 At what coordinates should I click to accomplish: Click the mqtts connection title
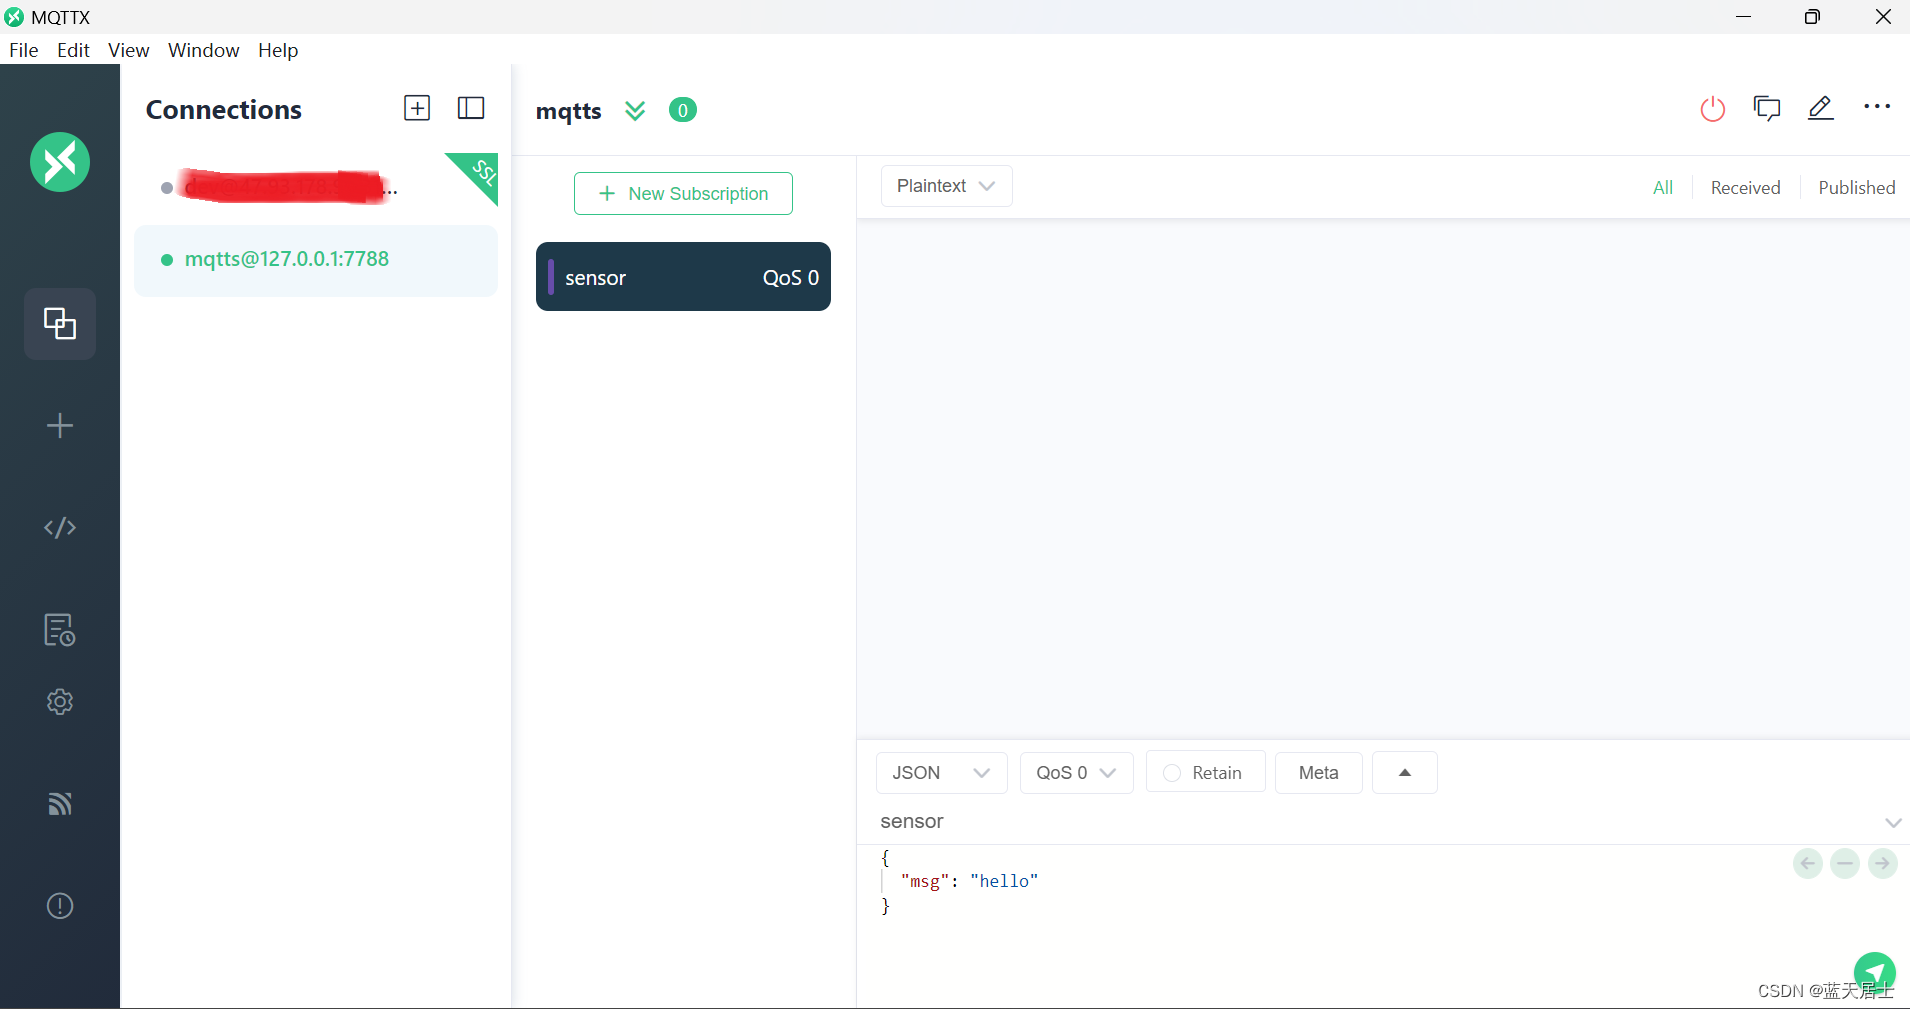(x=569, y=111)
